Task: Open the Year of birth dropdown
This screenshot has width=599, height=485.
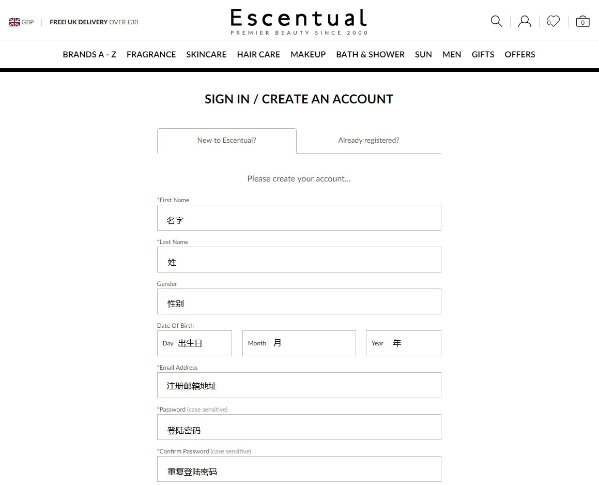Action: point(404,343)
